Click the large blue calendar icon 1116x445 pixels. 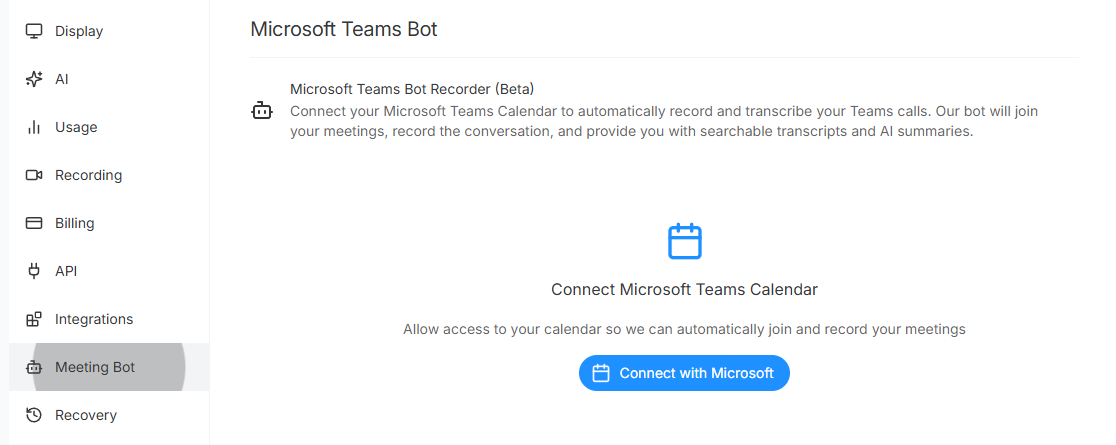[x=685, y=241]
